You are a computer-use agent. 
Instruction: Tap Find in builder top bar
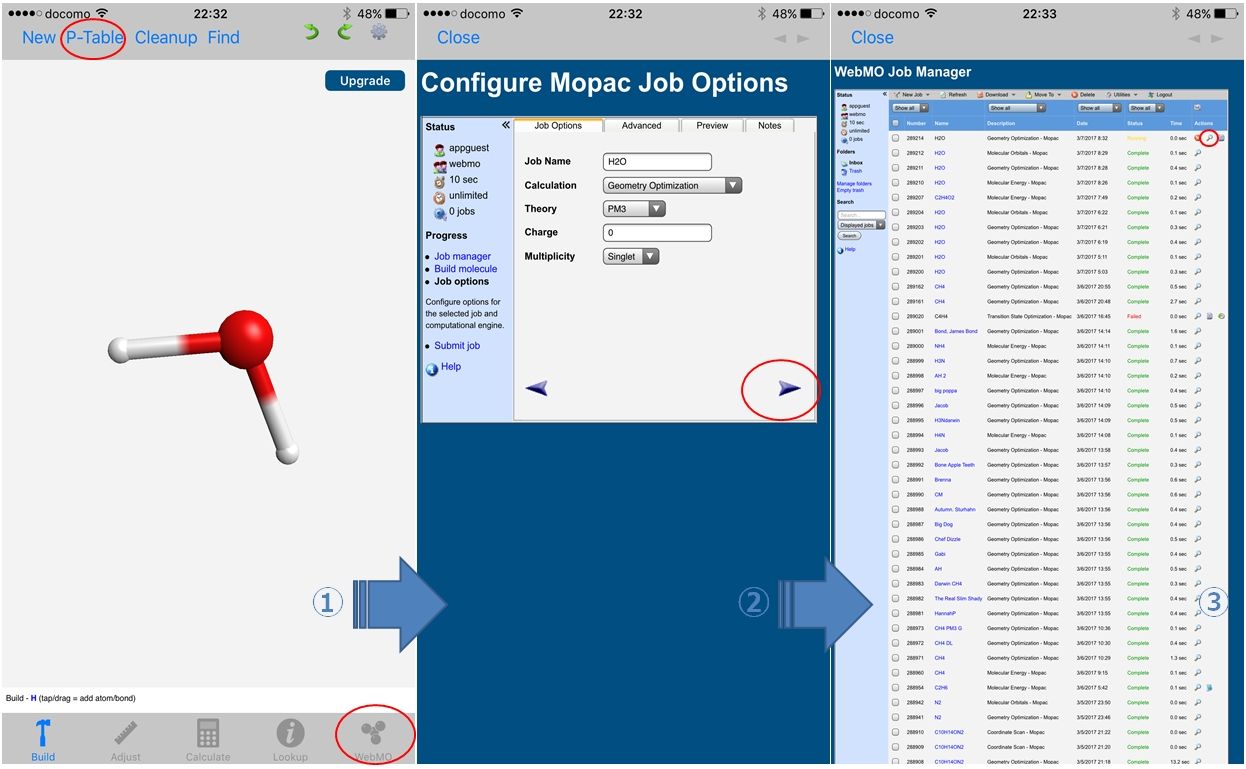224,38
